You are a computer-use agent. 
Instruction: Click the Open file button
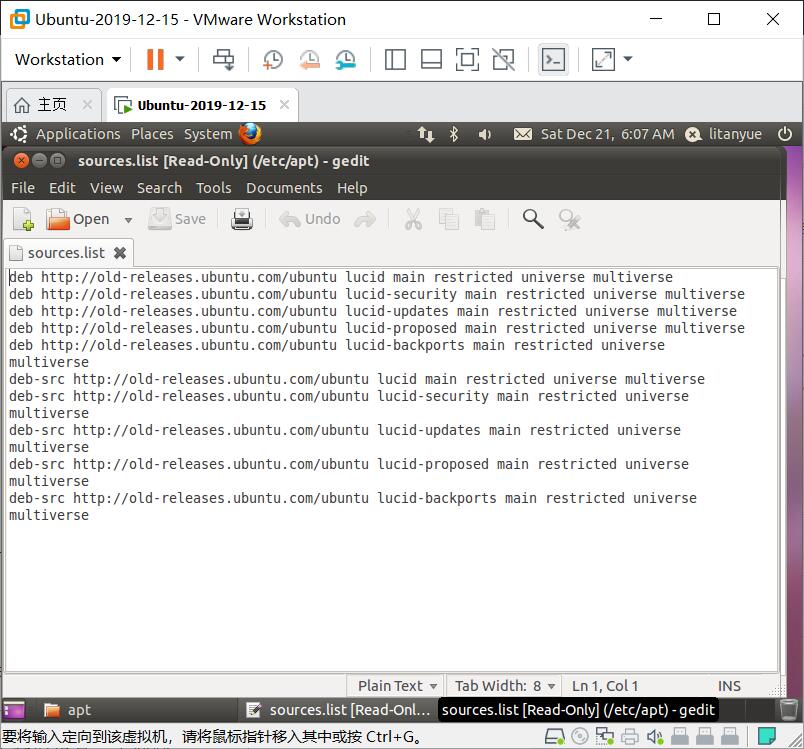pos(78,219)
